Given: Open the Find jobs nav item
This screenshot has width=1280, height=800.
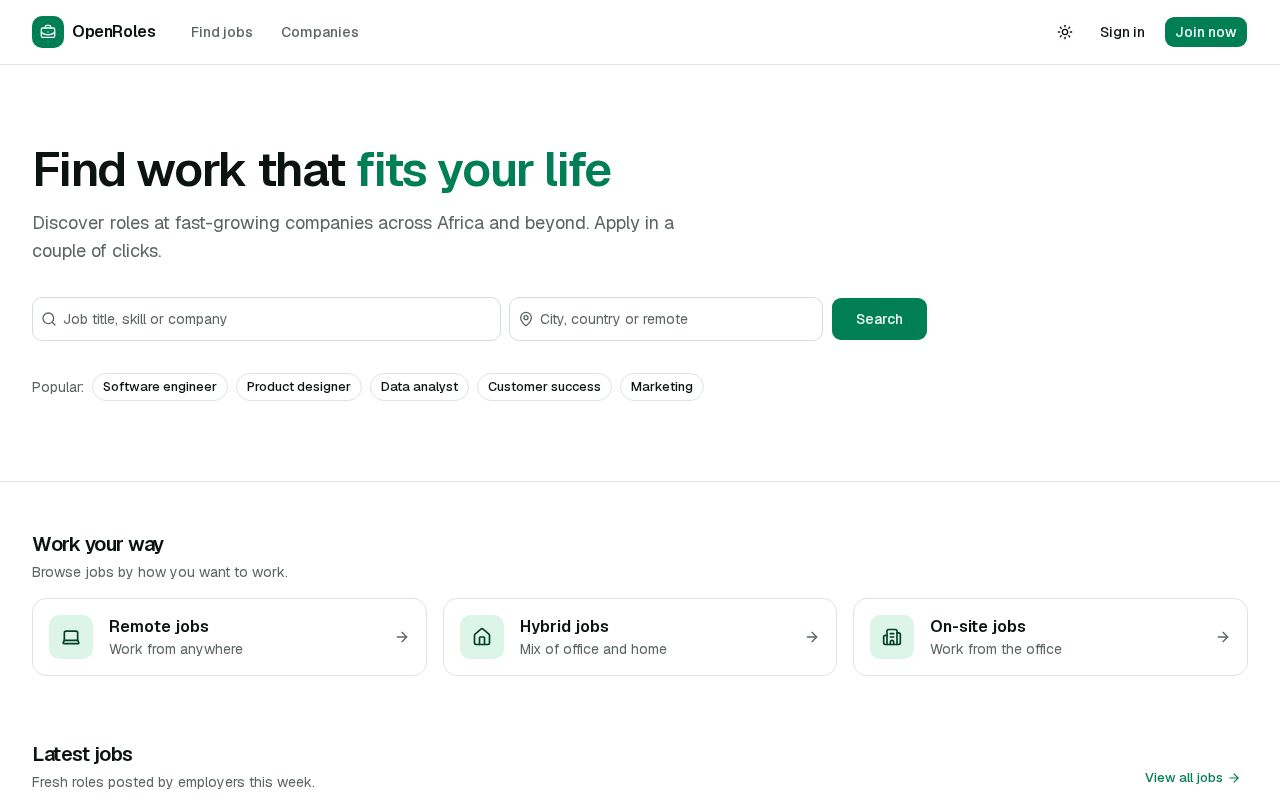Looking at the screenshot, I should pos(222,32).
